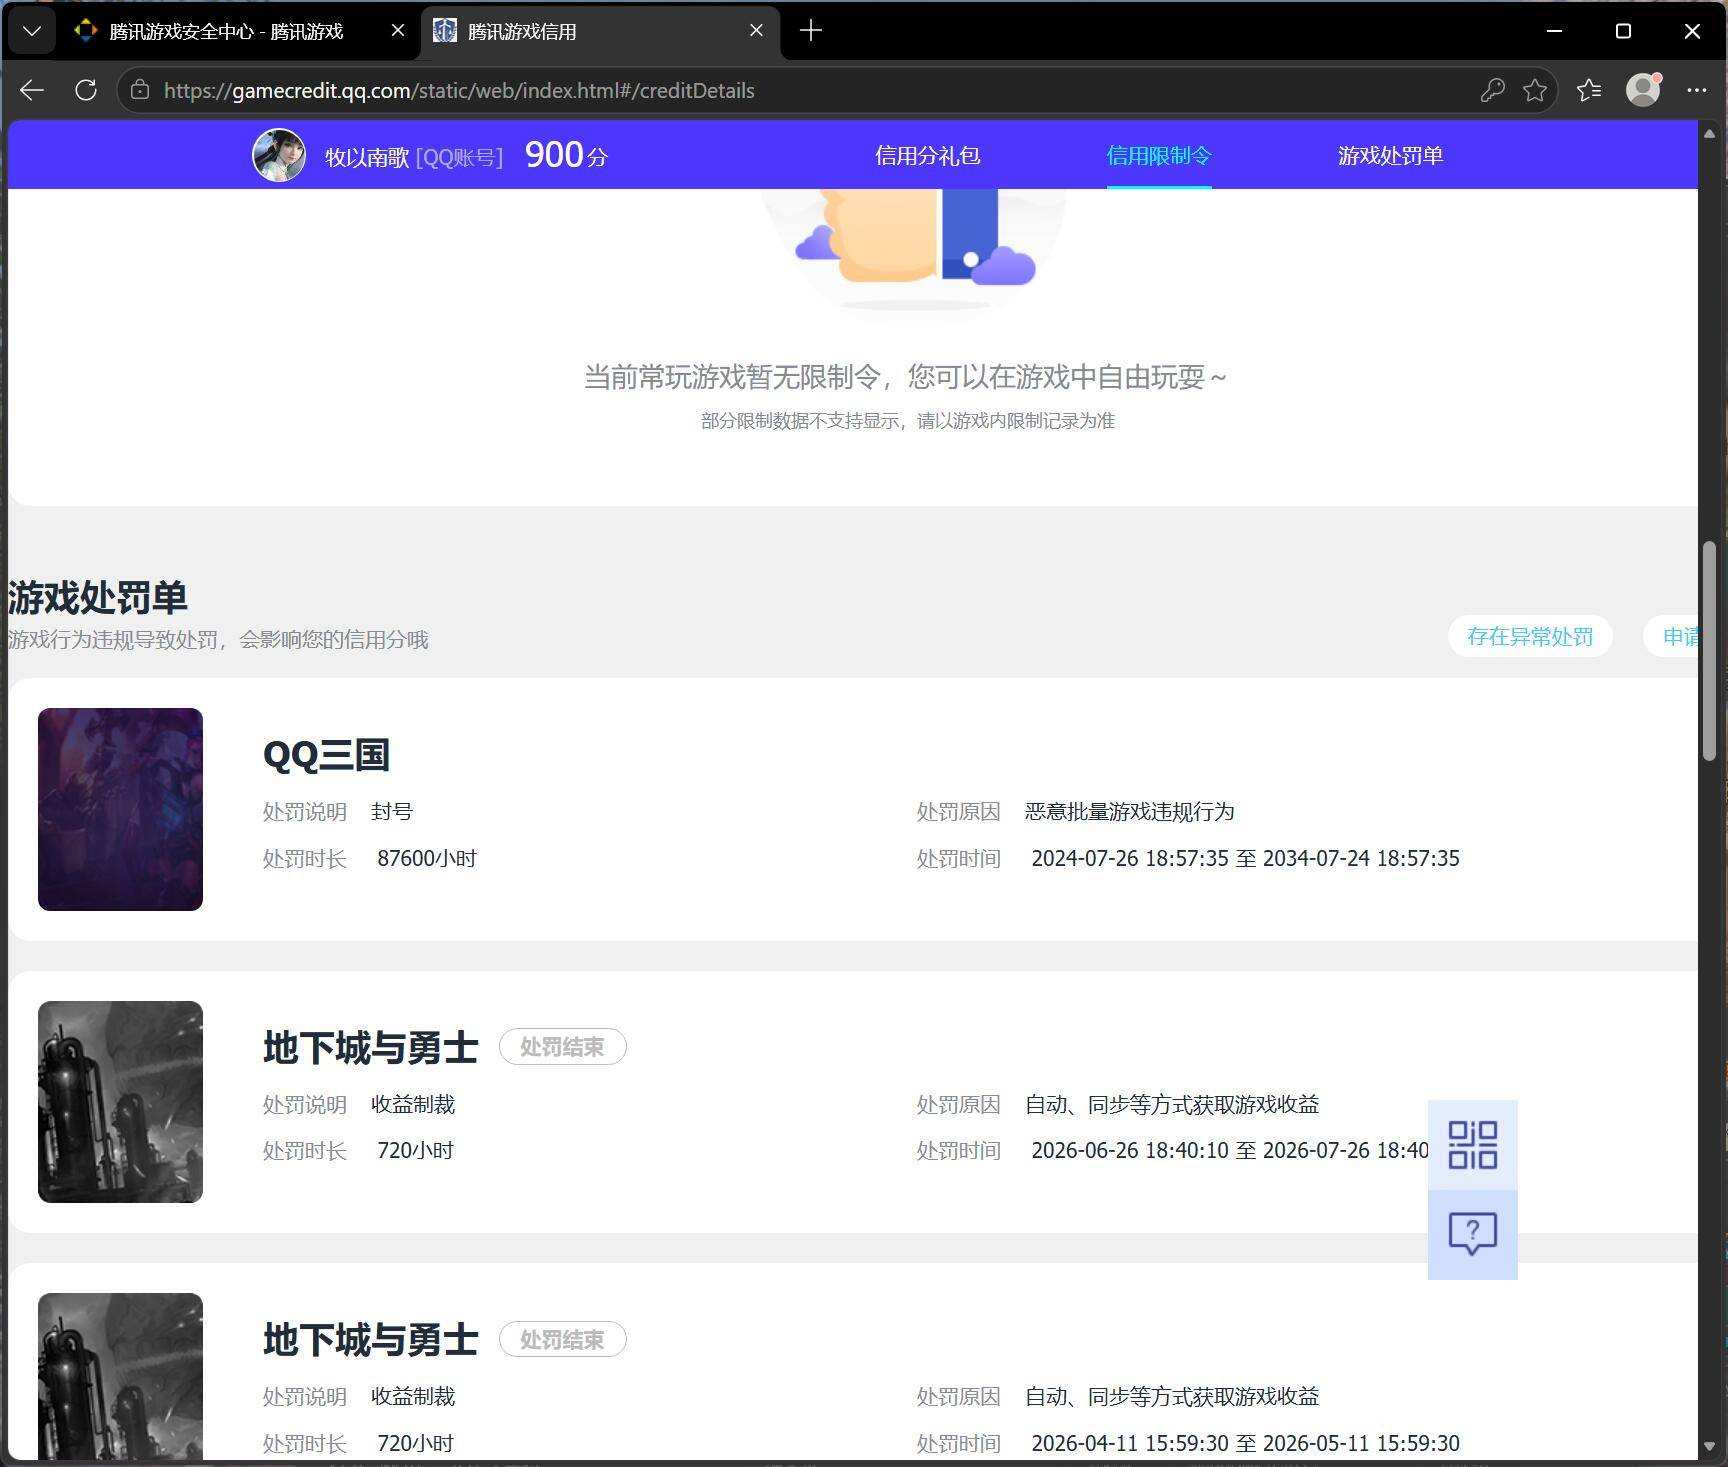View site information lock icon

(x=140, y=90)
